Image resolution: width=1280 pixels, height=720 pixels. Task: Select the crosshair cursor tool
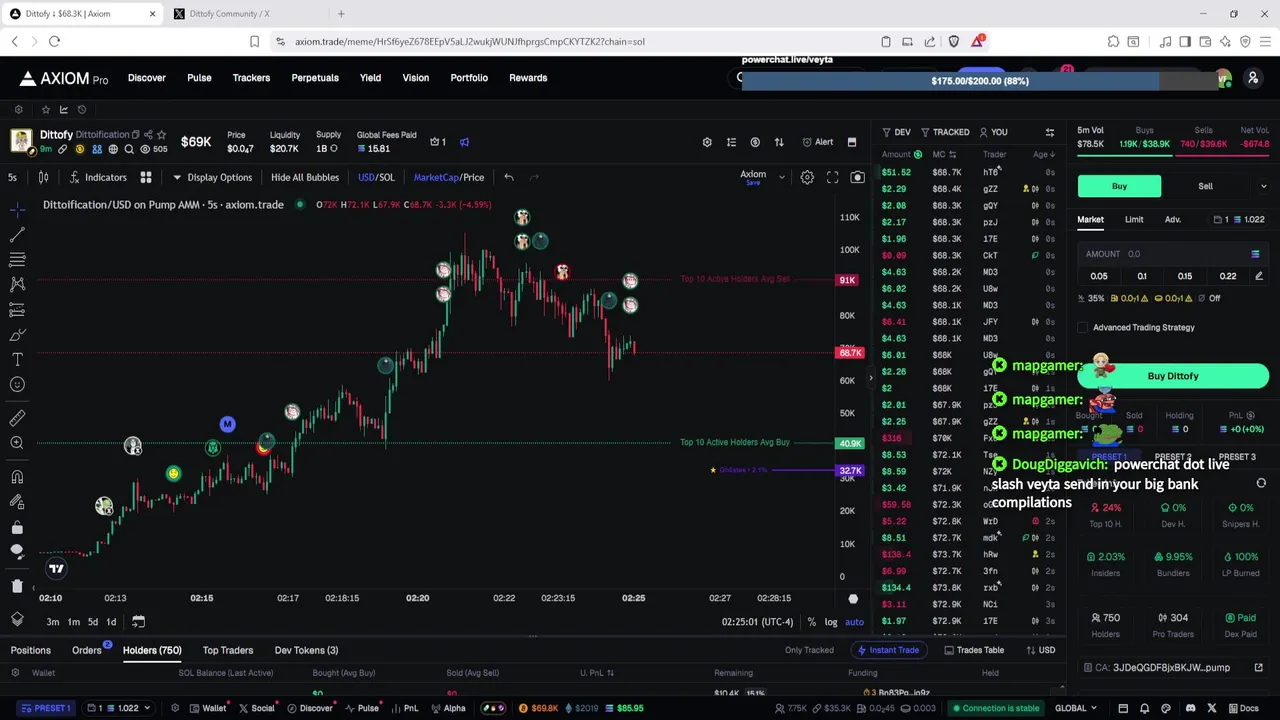click(17, 209)
